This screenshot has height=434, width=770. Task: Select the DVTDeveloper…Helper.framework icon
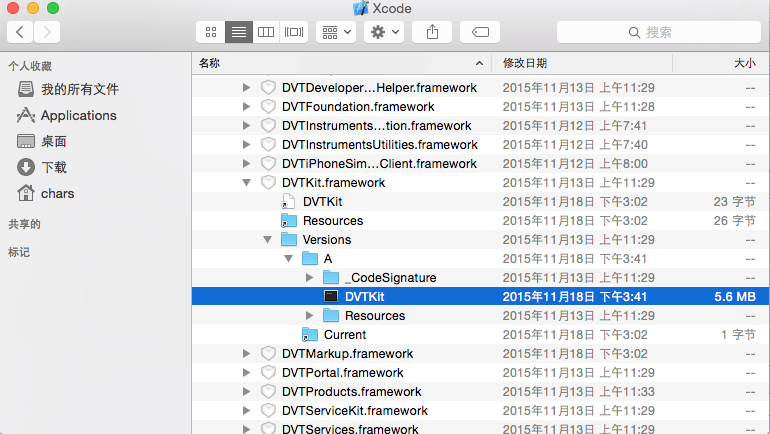coord(268,87)
